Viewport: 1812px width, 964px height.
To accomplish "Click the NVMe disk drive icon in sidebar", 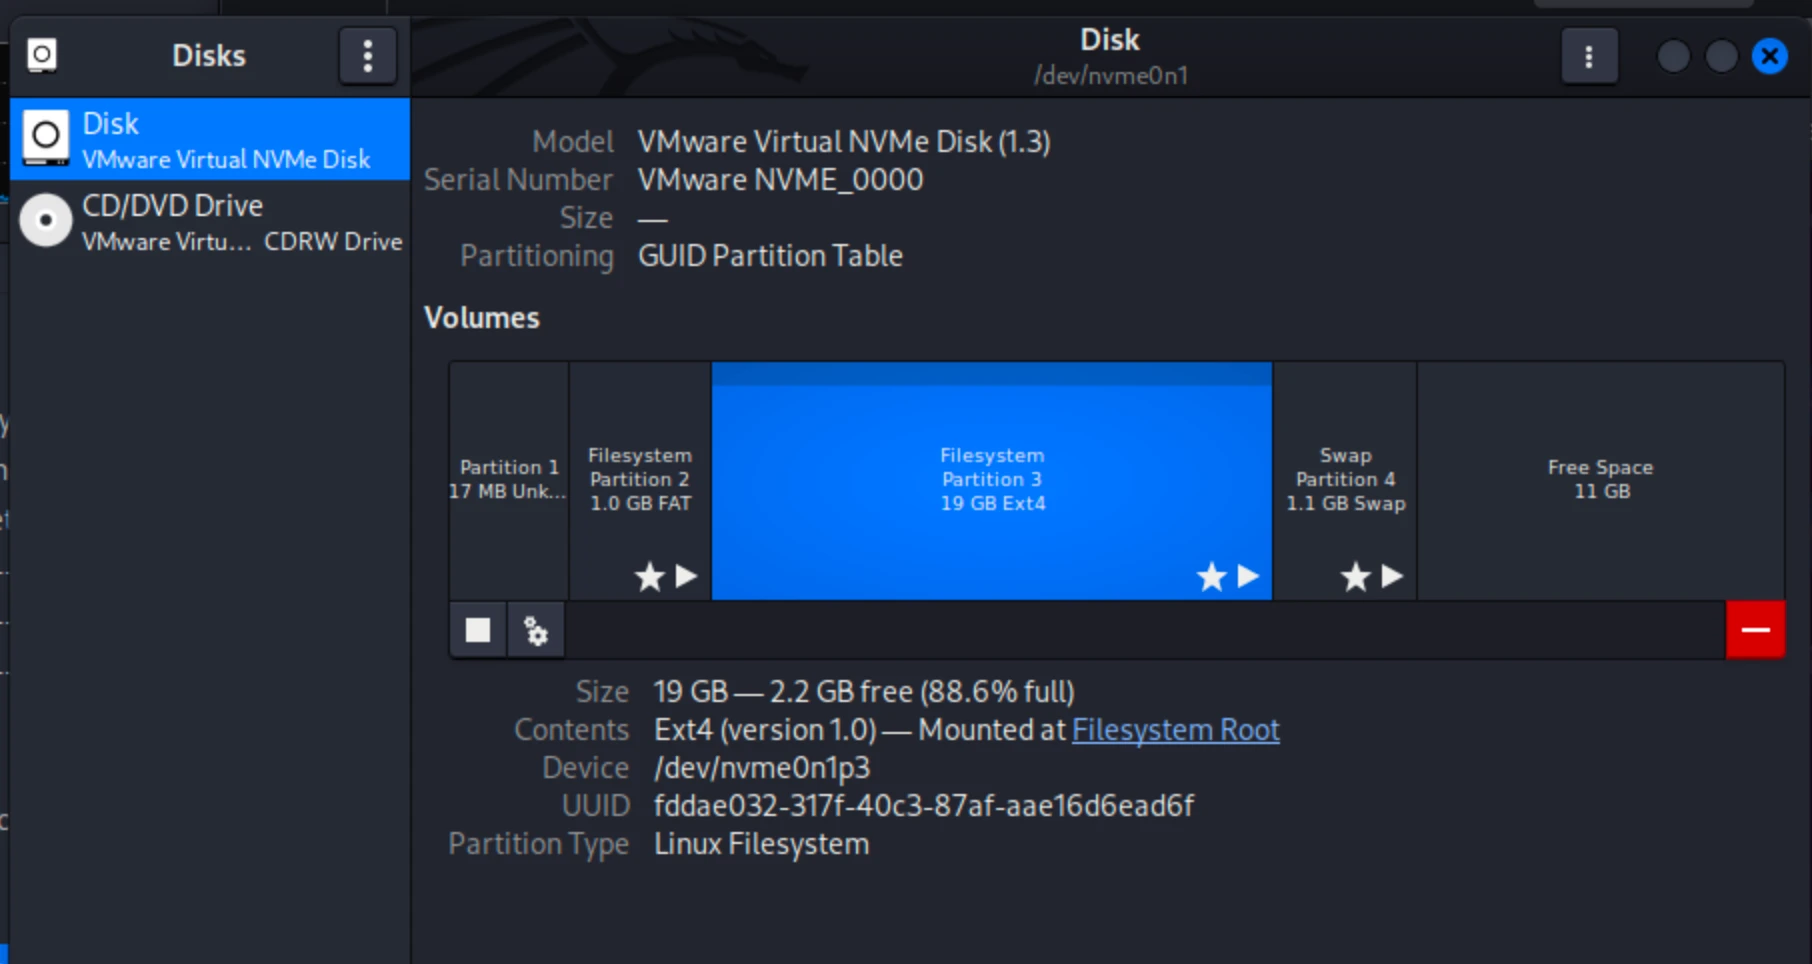I will (x=46, y=137).
